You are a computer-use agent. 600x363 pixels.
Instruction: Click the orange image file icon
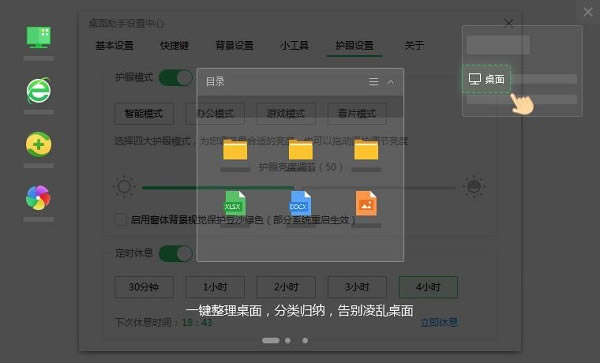click(366, 203)
